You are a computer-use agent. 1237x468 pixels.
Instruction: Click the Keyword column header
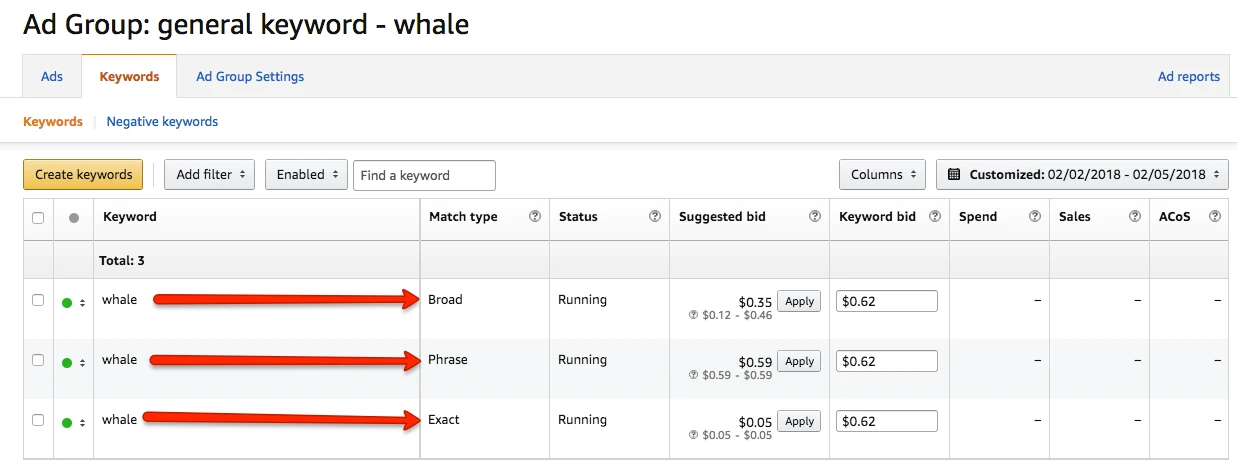(x=130, y=216)
